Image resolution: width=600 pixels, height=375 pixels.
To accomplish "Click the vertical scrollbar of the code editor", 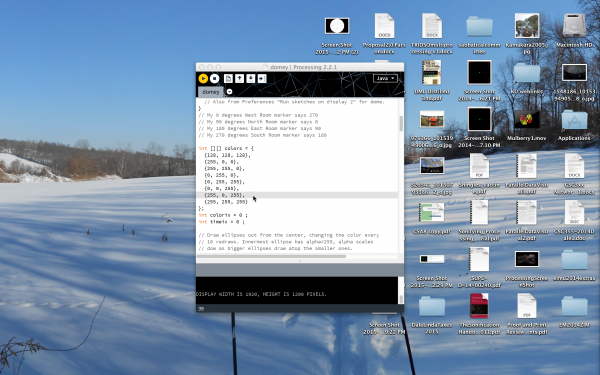I will coord(401,123).
